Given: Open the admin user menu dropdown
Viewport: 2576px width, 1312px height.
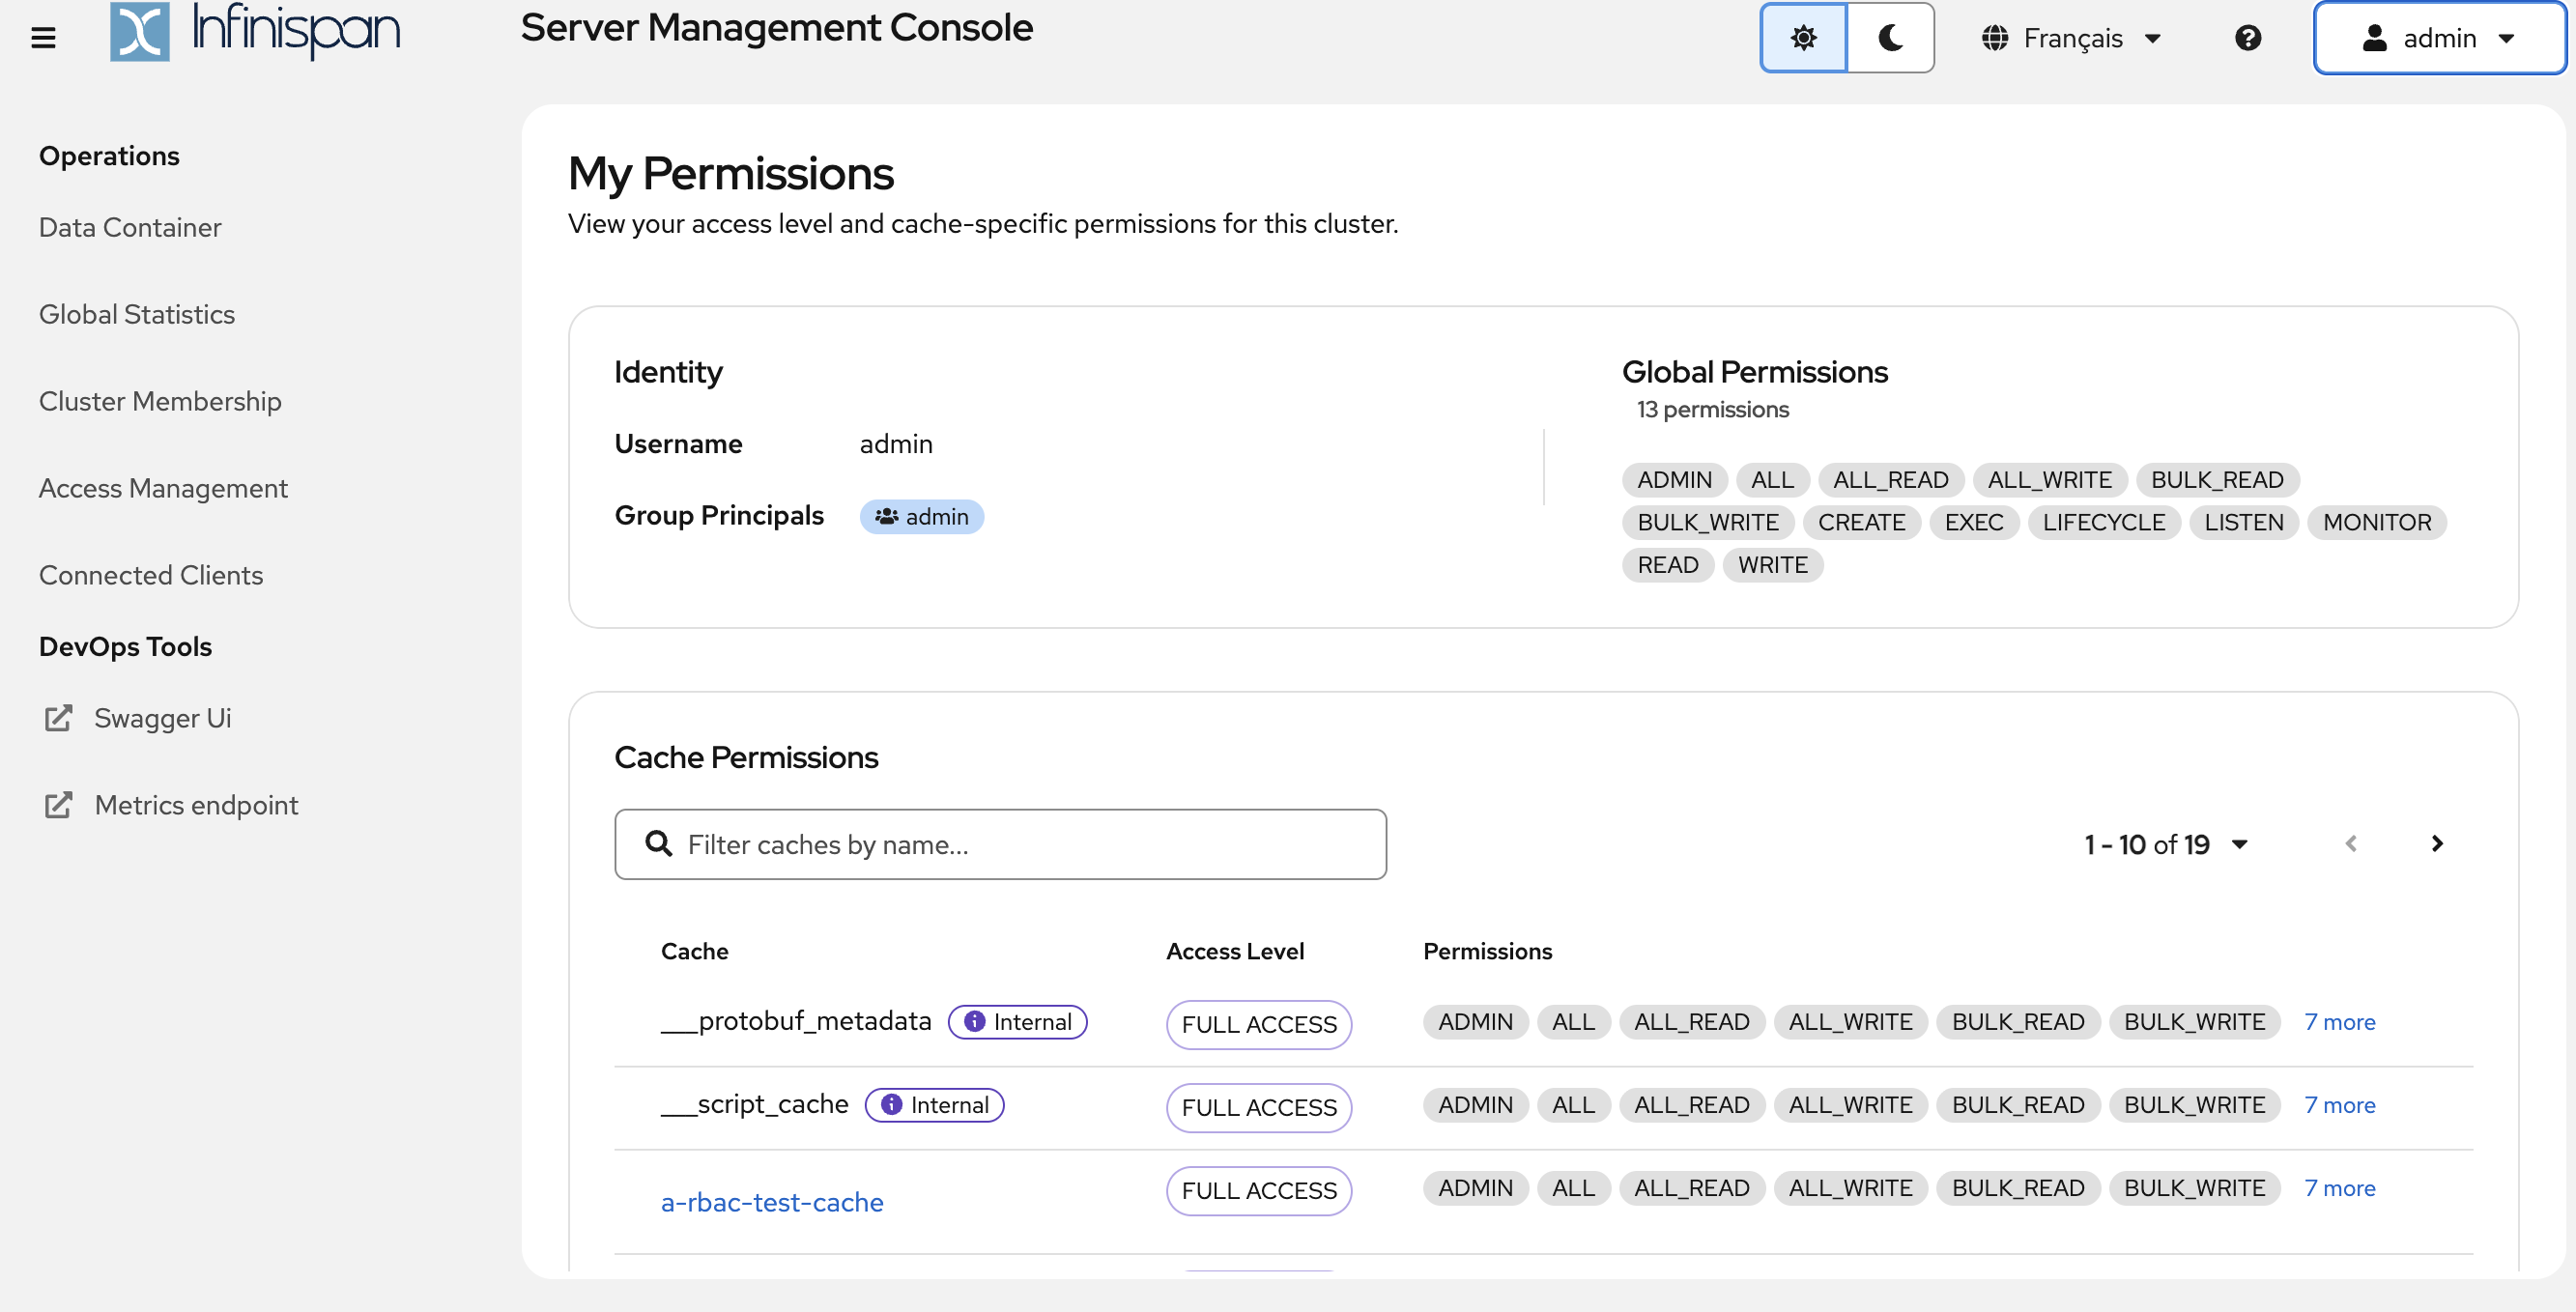Looking at the screenshot, I should (2438, 38).
